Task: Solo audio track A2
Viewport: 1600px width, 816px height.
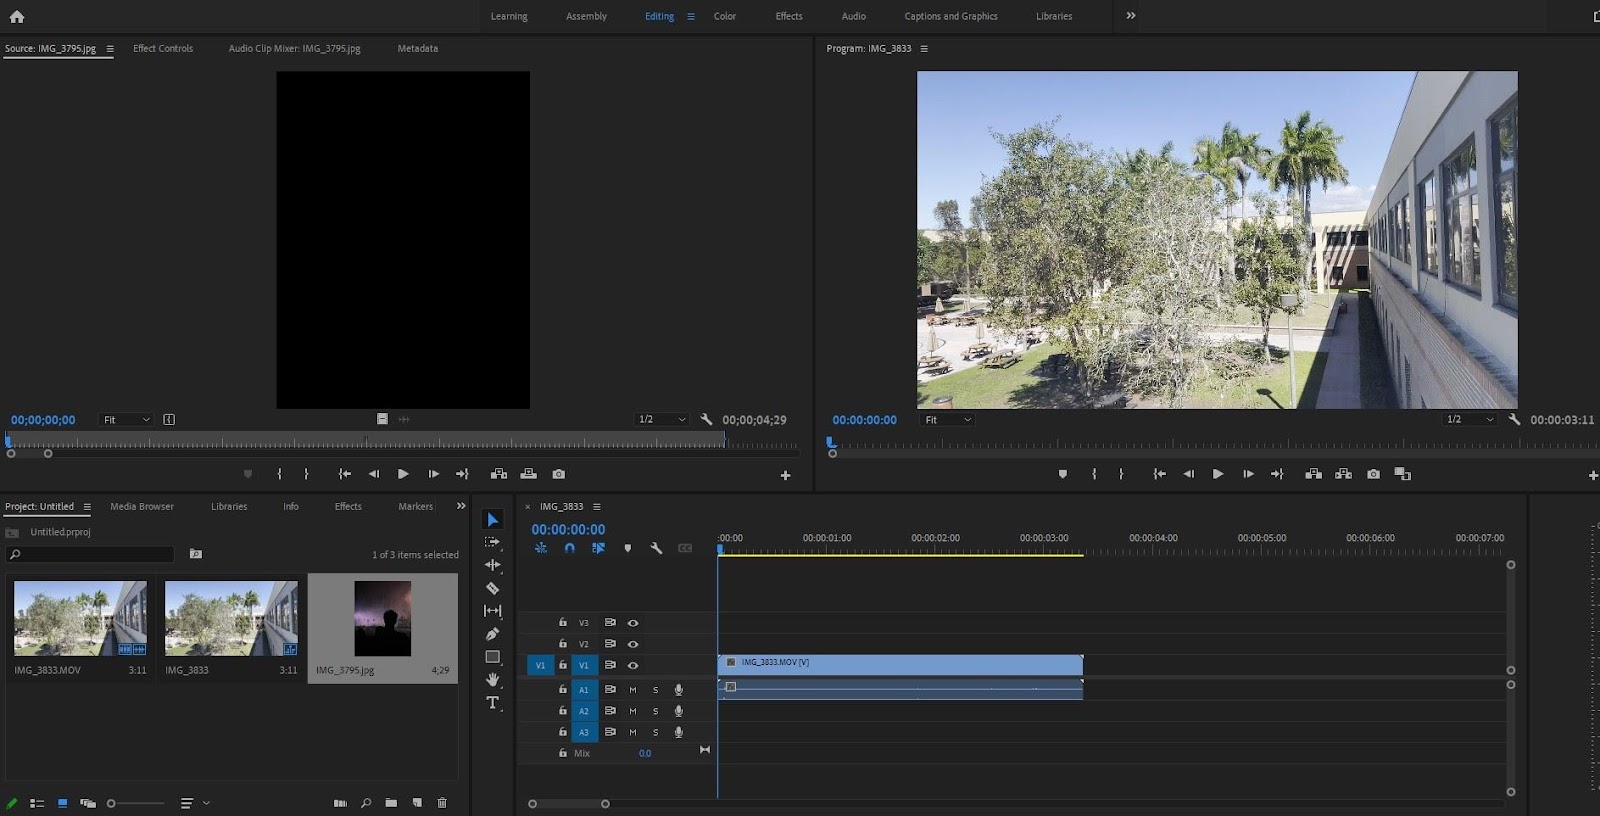Action: (x=656, y=711)
